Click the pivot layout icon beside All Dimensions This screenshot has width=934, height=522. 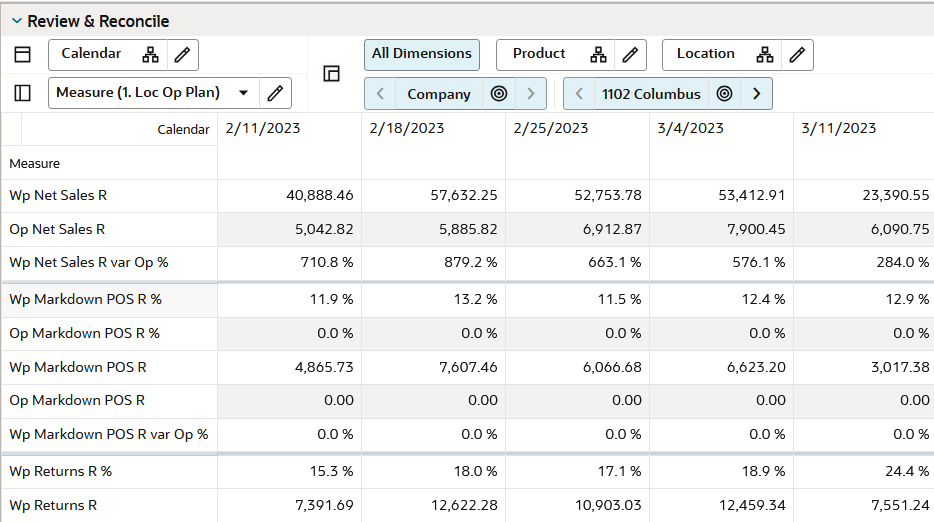coord(331,73)
